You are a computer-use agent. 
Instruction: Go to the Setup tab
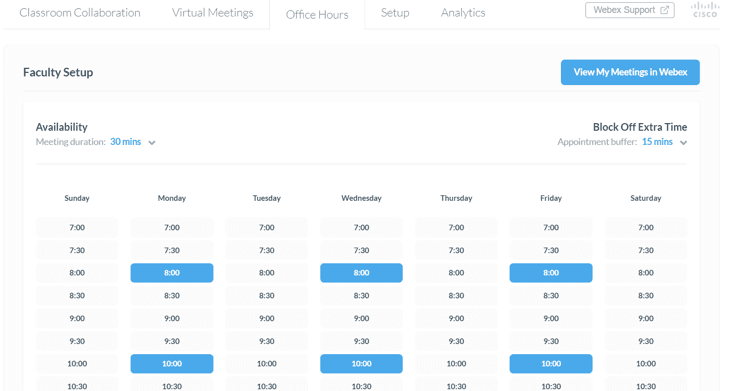point(395,13)
